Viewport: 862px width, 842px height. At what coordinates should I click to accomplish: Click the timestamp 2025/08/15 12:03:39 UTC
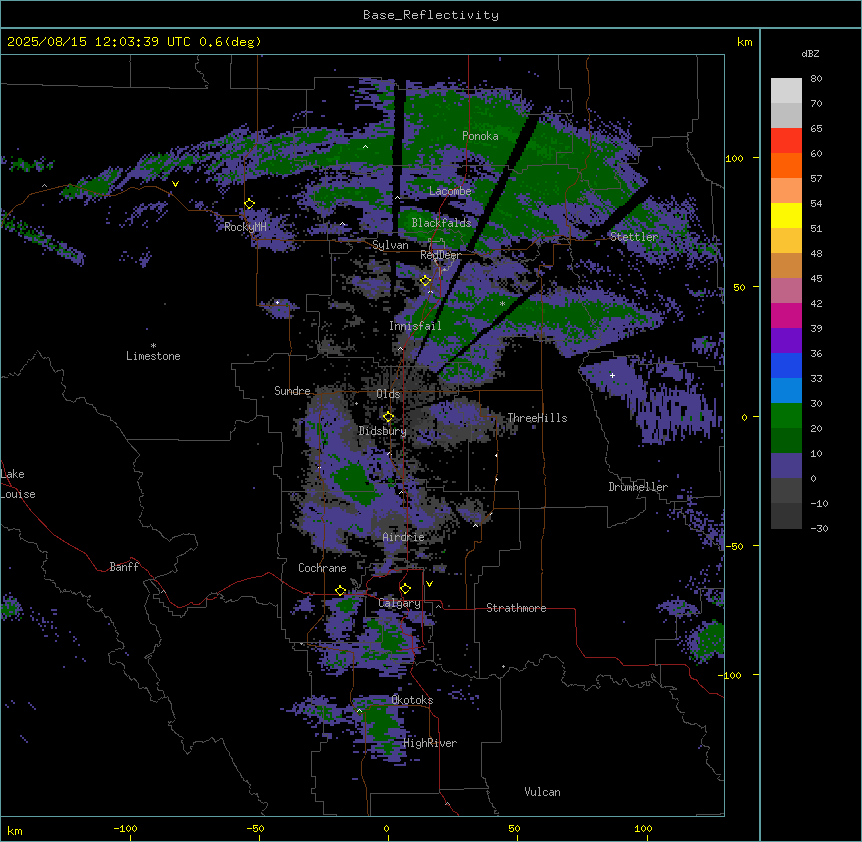[99, 42]
